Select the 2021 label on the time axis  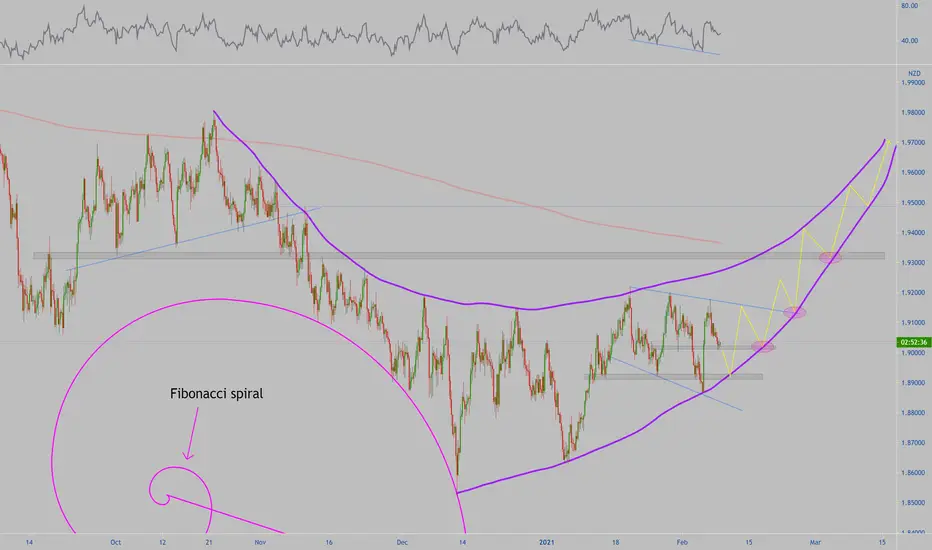(x=546, y=542)
